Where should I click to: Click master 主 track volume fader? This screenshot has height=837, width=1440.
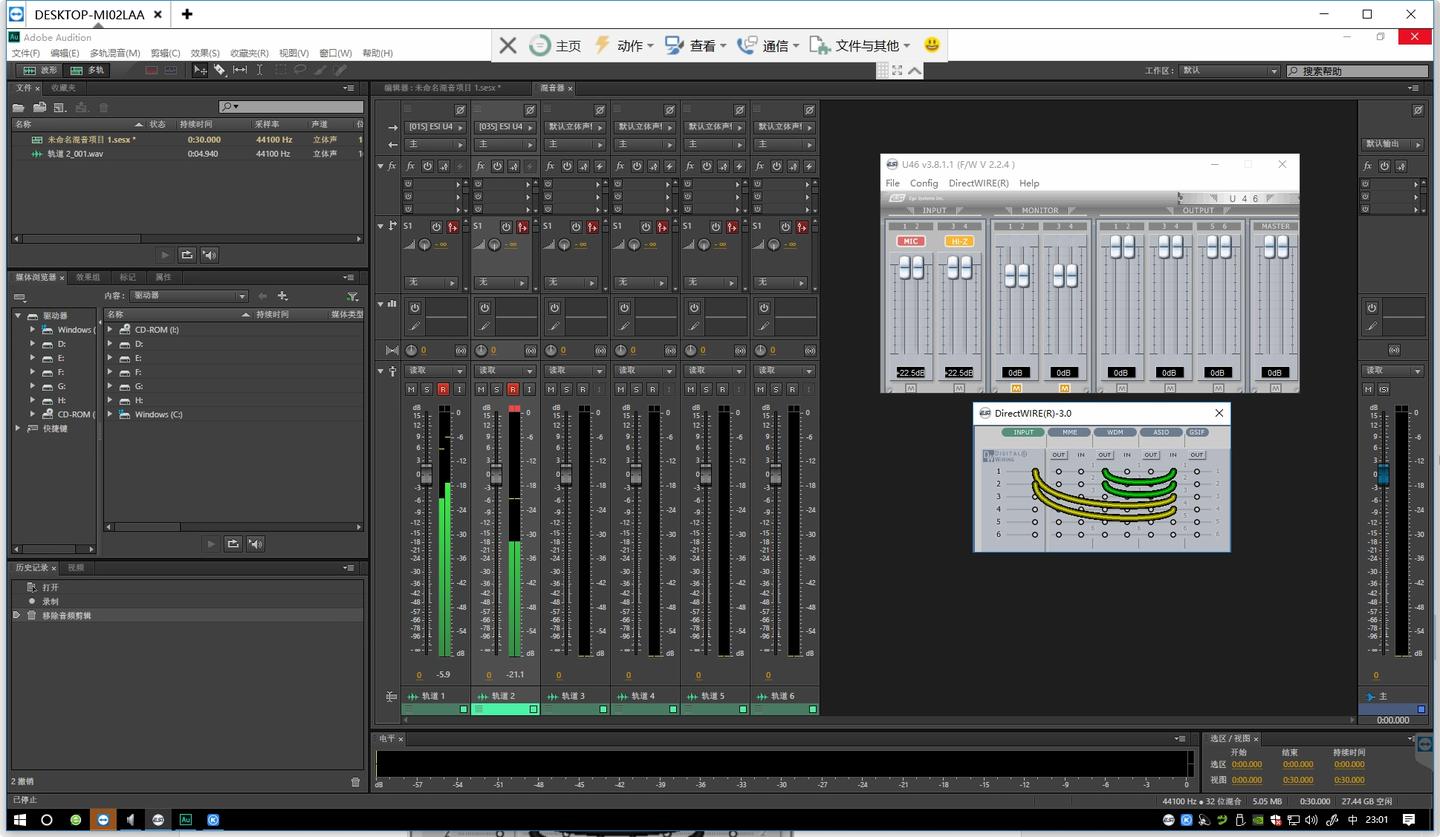click(x=1383, y=474)
